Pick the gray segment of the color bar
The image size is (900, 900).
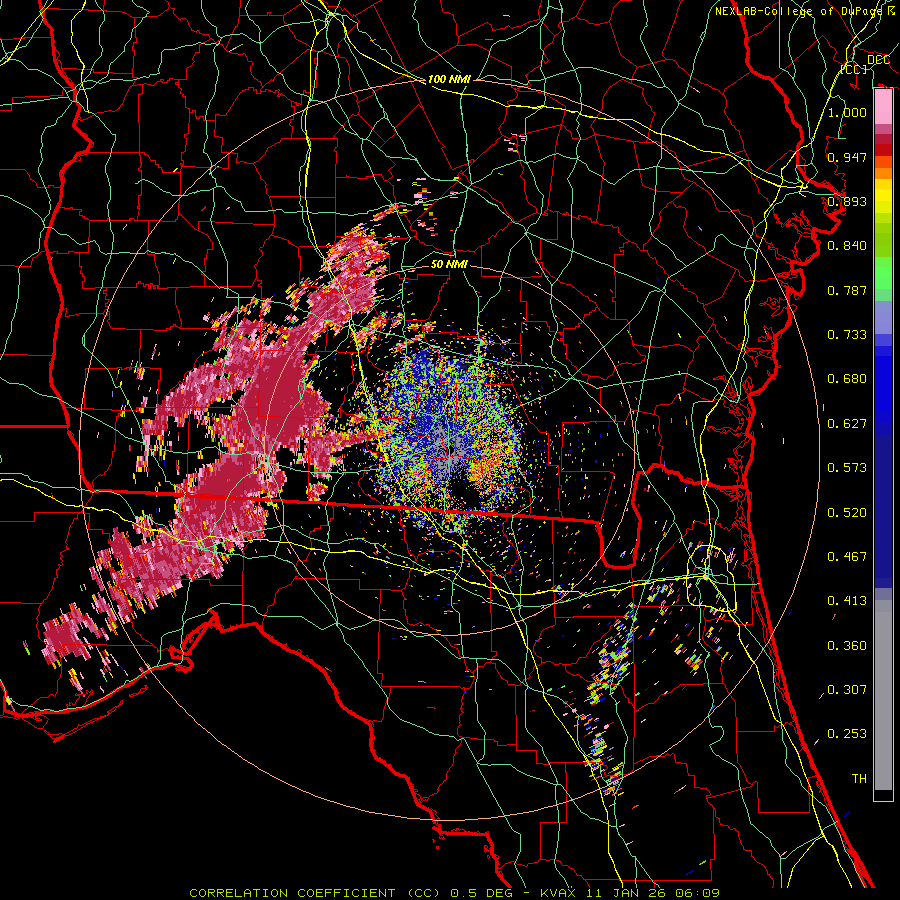[x=883, y=695]
